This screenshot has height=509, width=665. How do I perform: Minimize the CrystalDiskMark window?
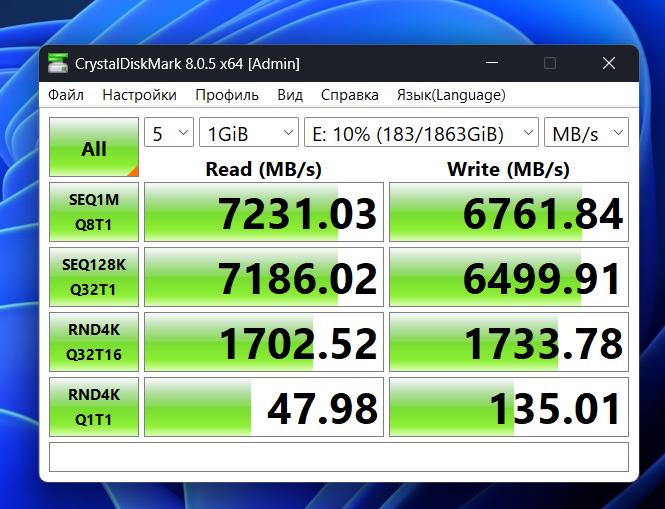tap(491, 63)
